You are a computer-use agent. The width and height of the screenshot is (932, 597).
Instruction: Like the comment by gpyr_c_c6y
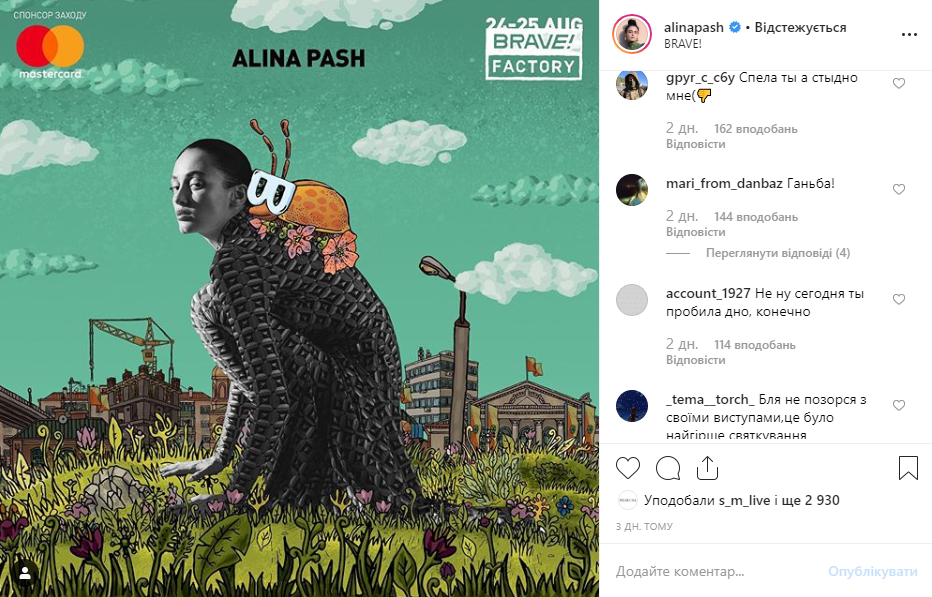[x=899, y=83]
